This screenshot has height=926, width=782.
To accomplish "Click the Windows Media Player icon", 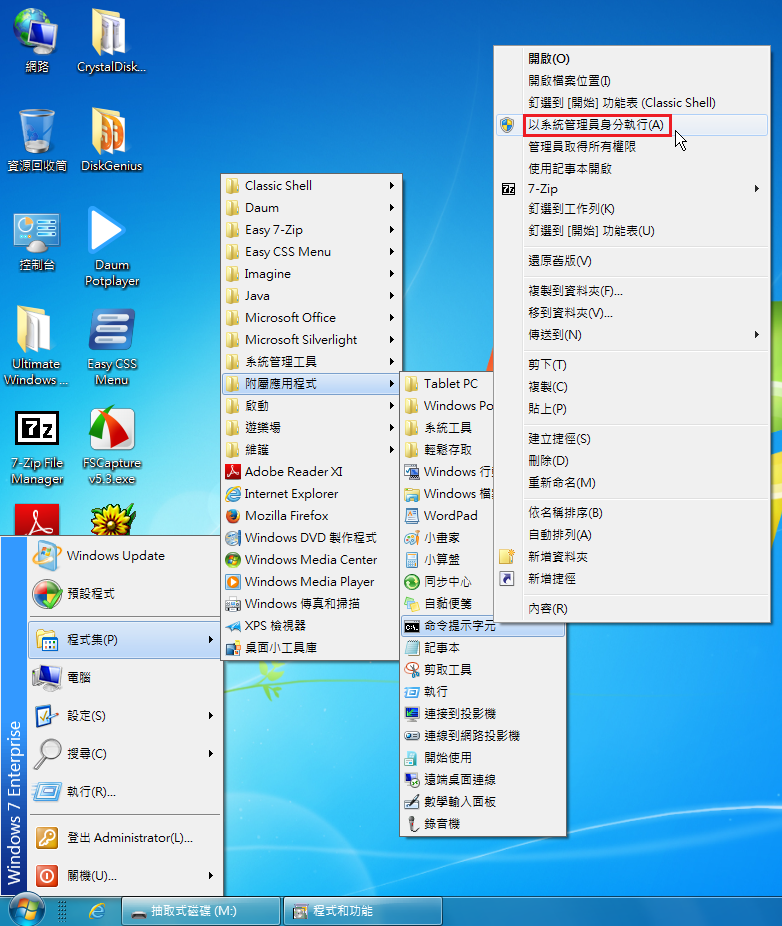I will [x=233, y=582].
